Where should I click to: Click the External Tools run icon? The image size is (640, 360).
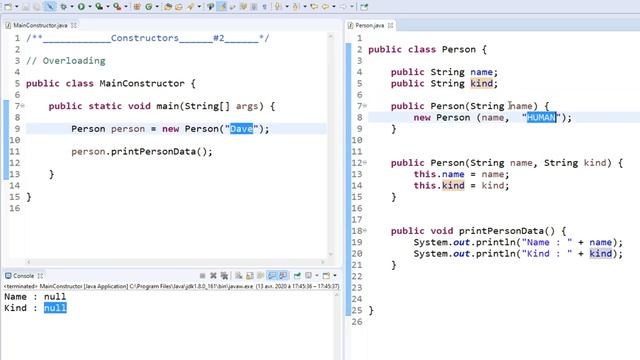(x=117, y=7)
